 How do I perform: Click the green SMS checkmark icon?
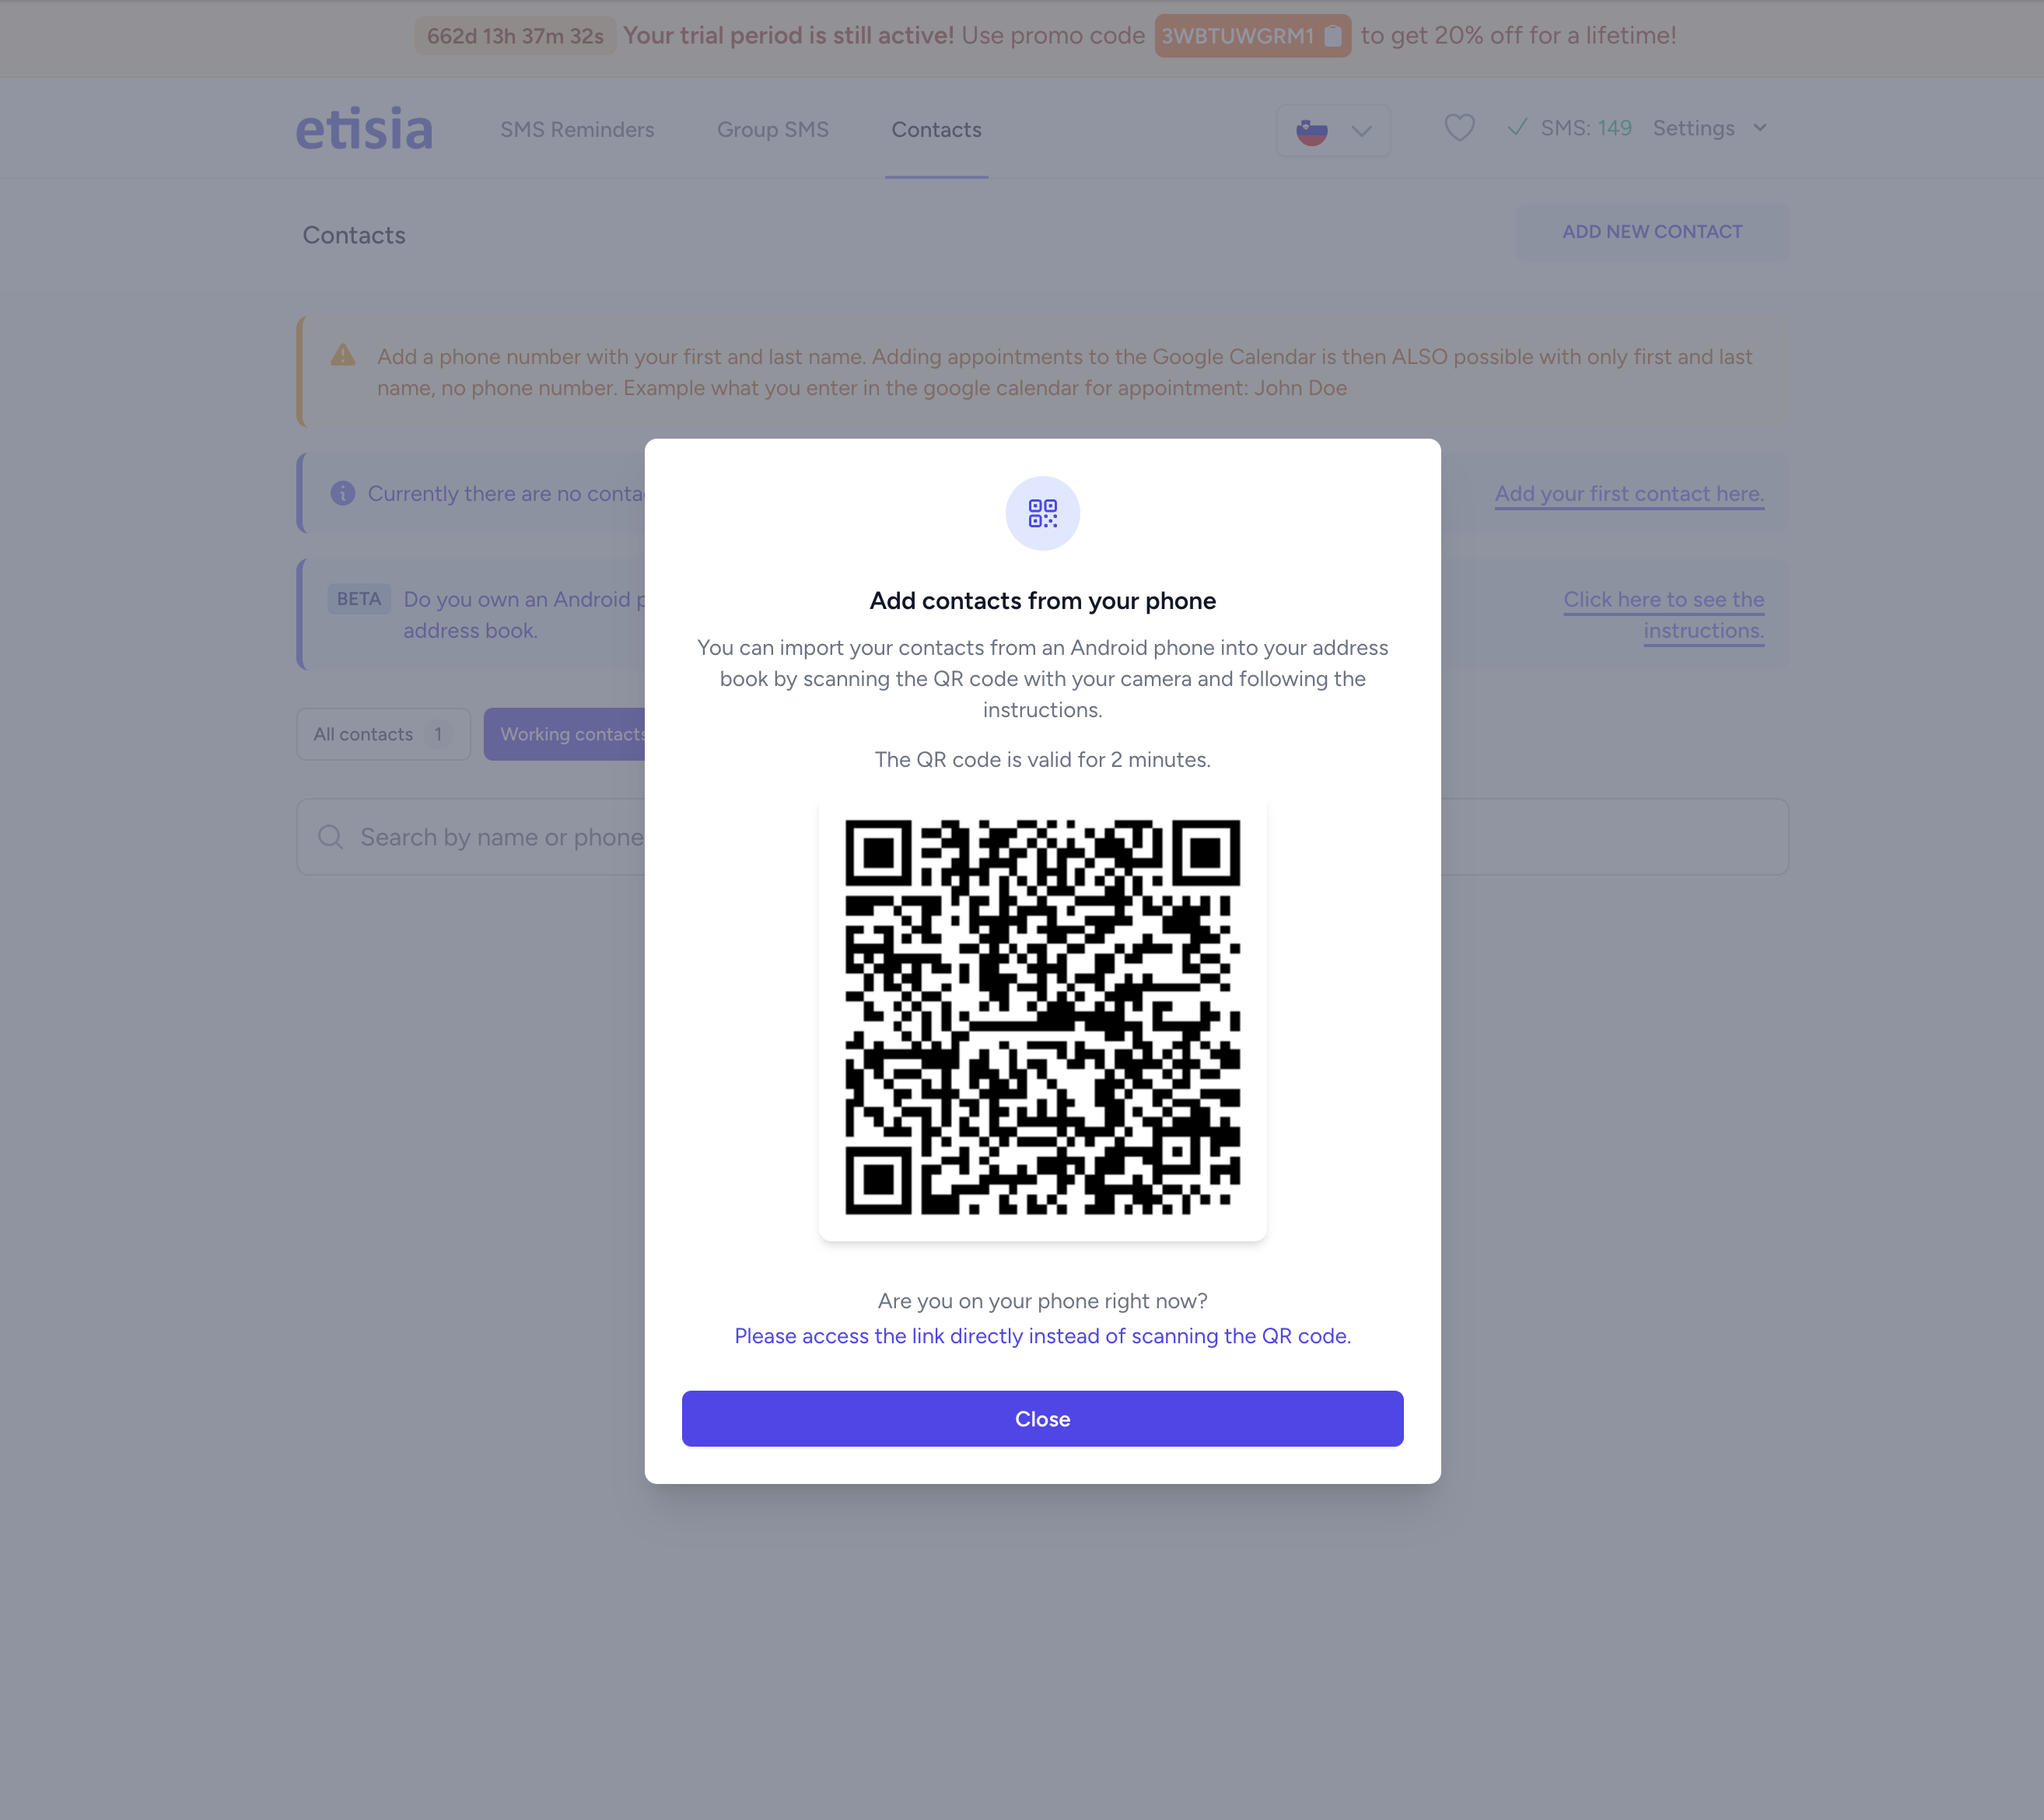pos(1517,127)
